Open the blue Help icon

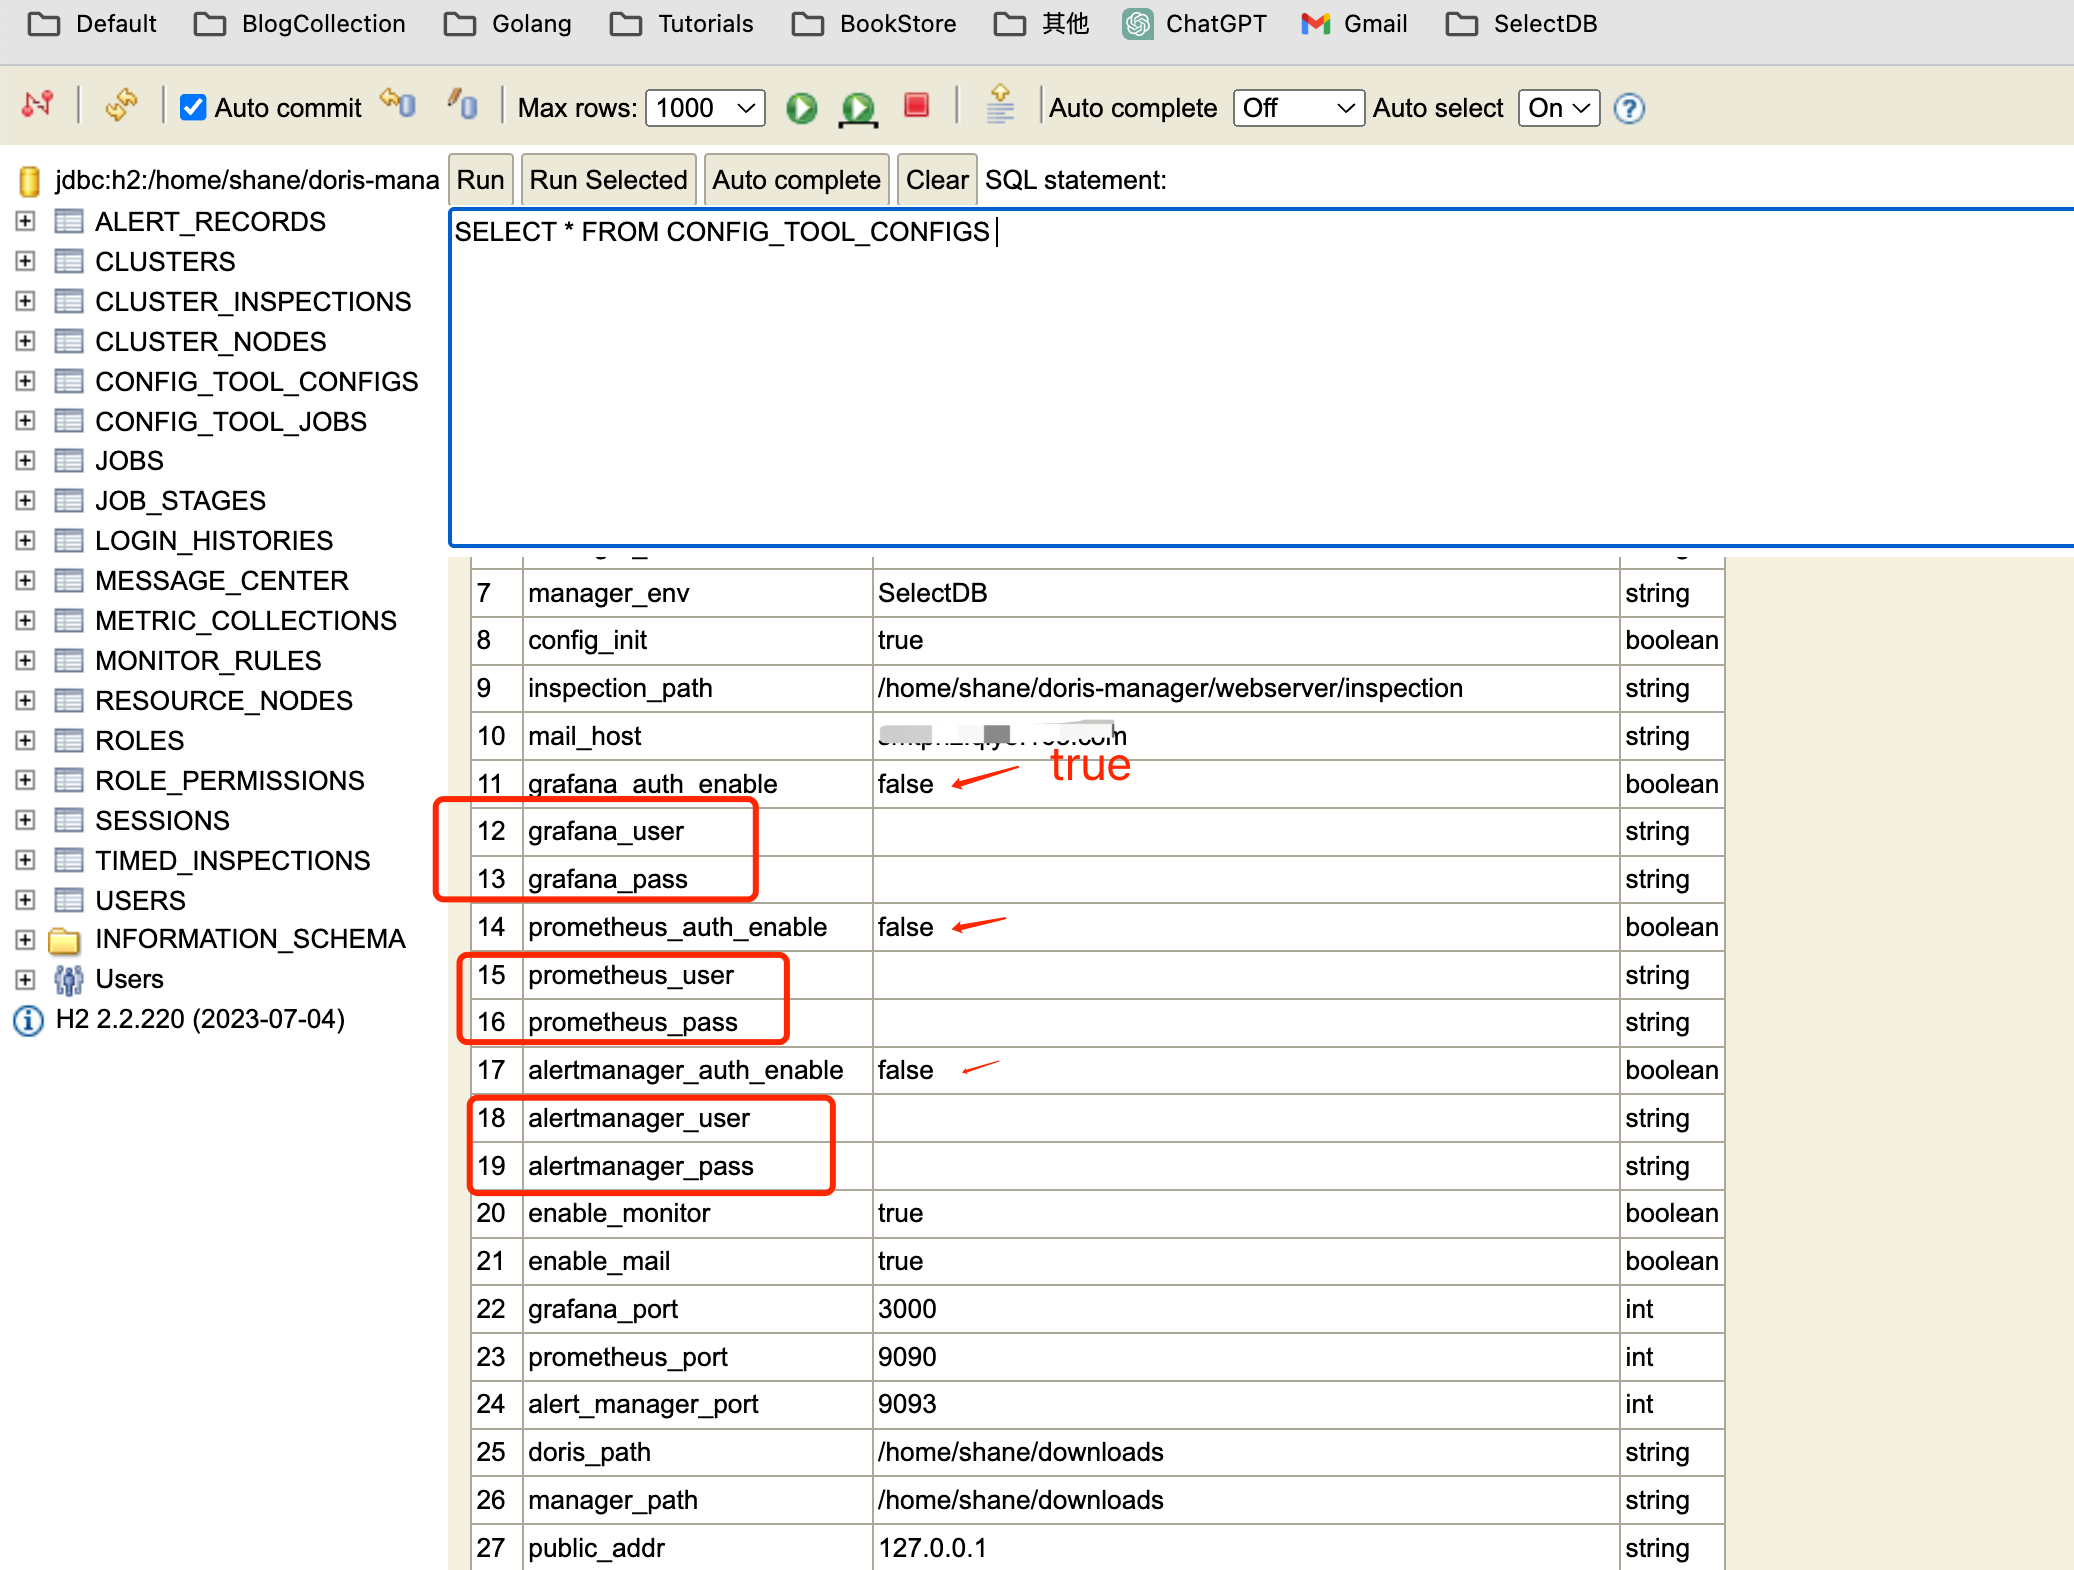click(x=1629, y=108)
